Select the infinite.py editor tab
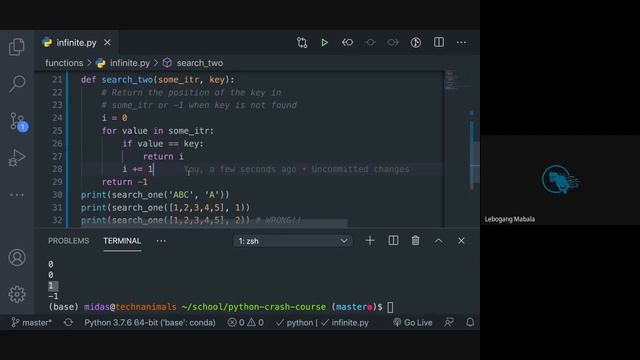The width and height of the screenshot is (640, 360). tap(76, 42)
